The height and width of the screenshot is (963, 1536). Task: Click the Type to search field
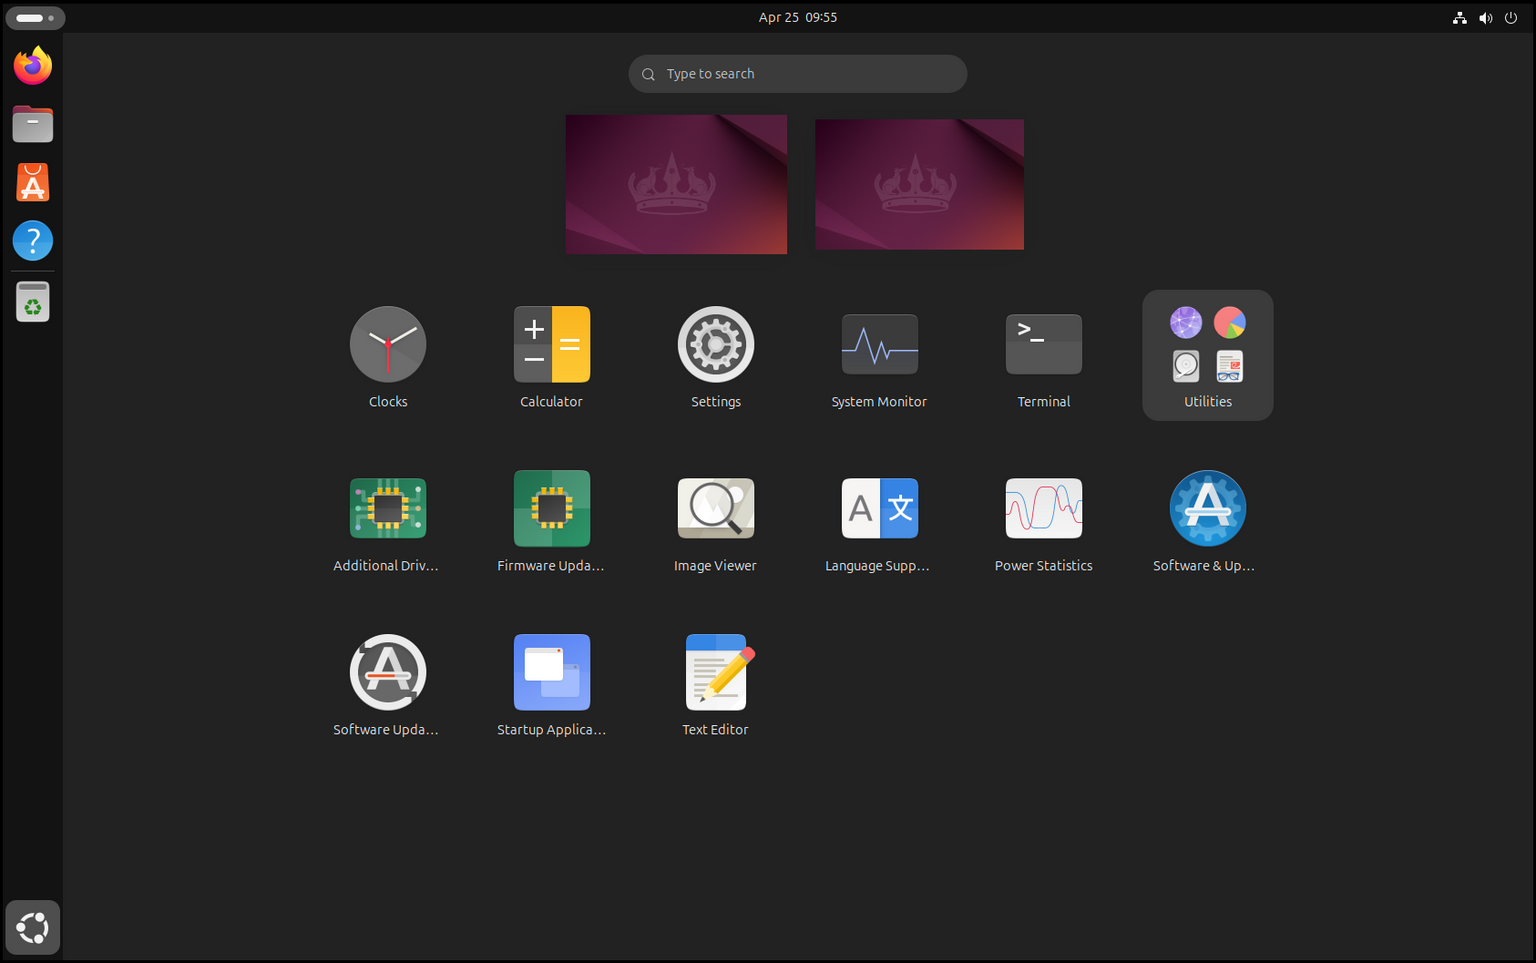click(797, 74)
